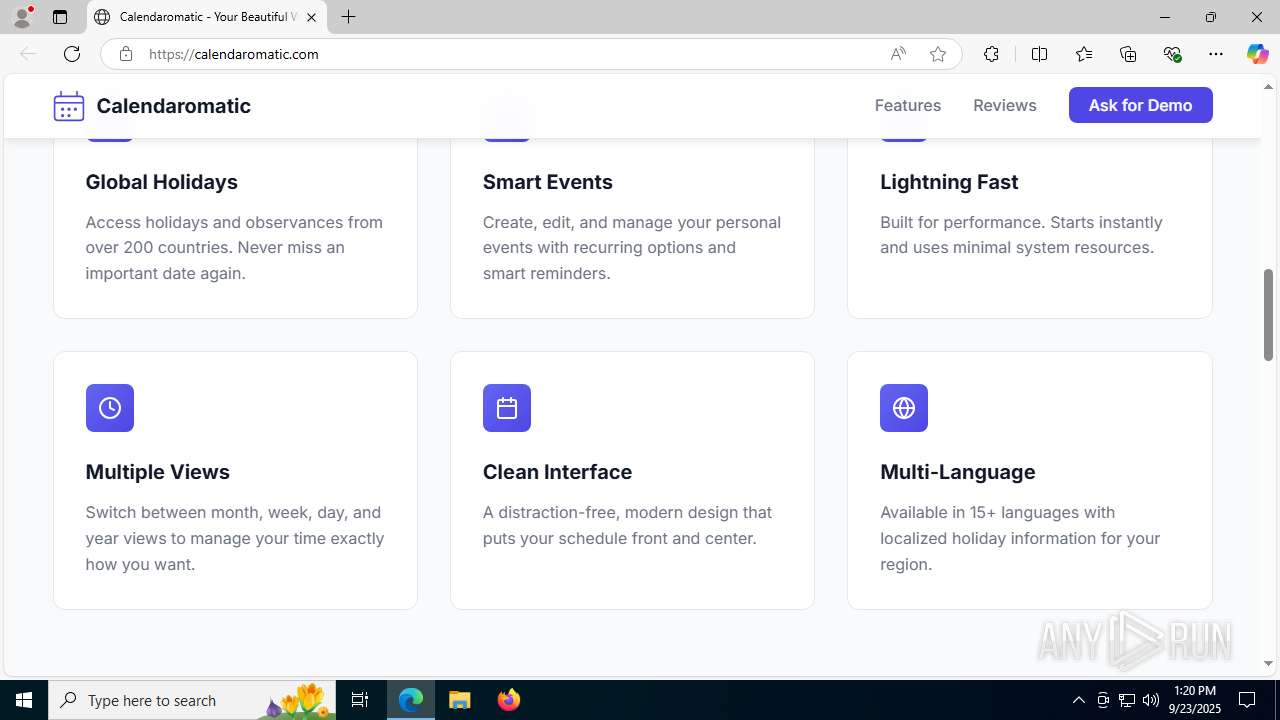Click the Ask for Demo button
The width and height of the screenshot is (1280, 720).
pos(1141,105)
